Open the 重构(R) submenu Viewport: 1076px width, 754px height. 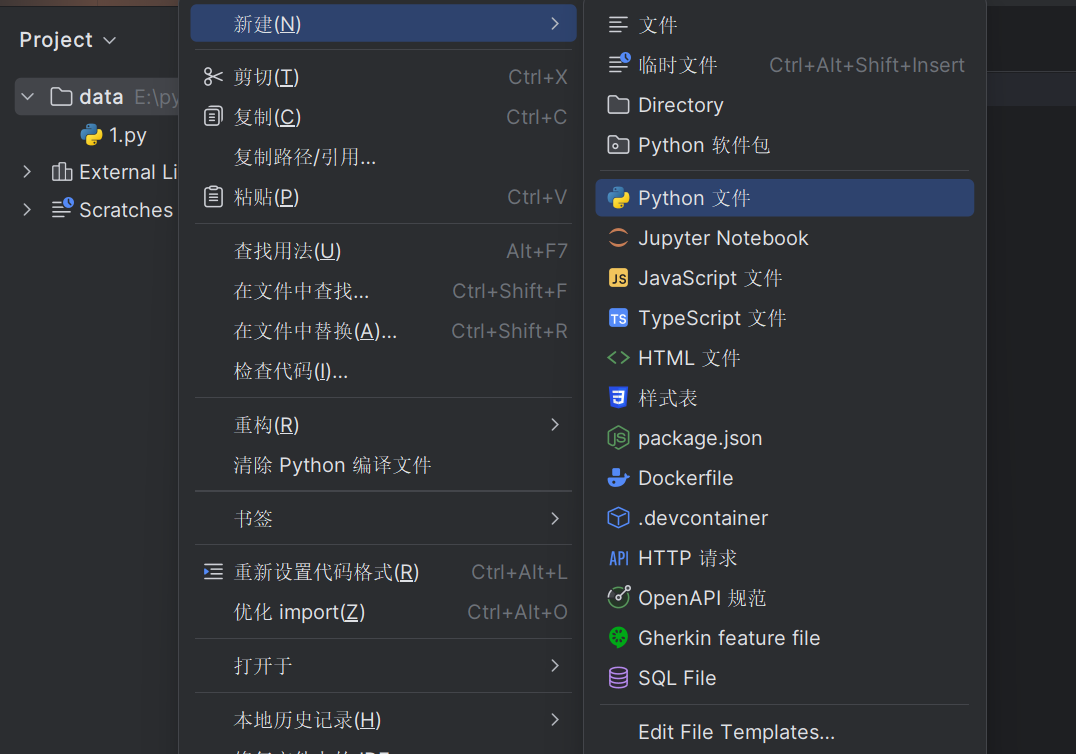click(x=383, y=425)
